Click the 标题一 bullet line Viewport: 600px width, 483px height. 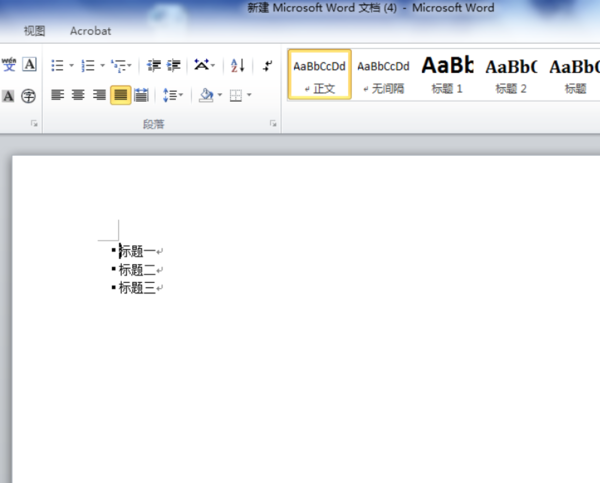tap(137, 251)
